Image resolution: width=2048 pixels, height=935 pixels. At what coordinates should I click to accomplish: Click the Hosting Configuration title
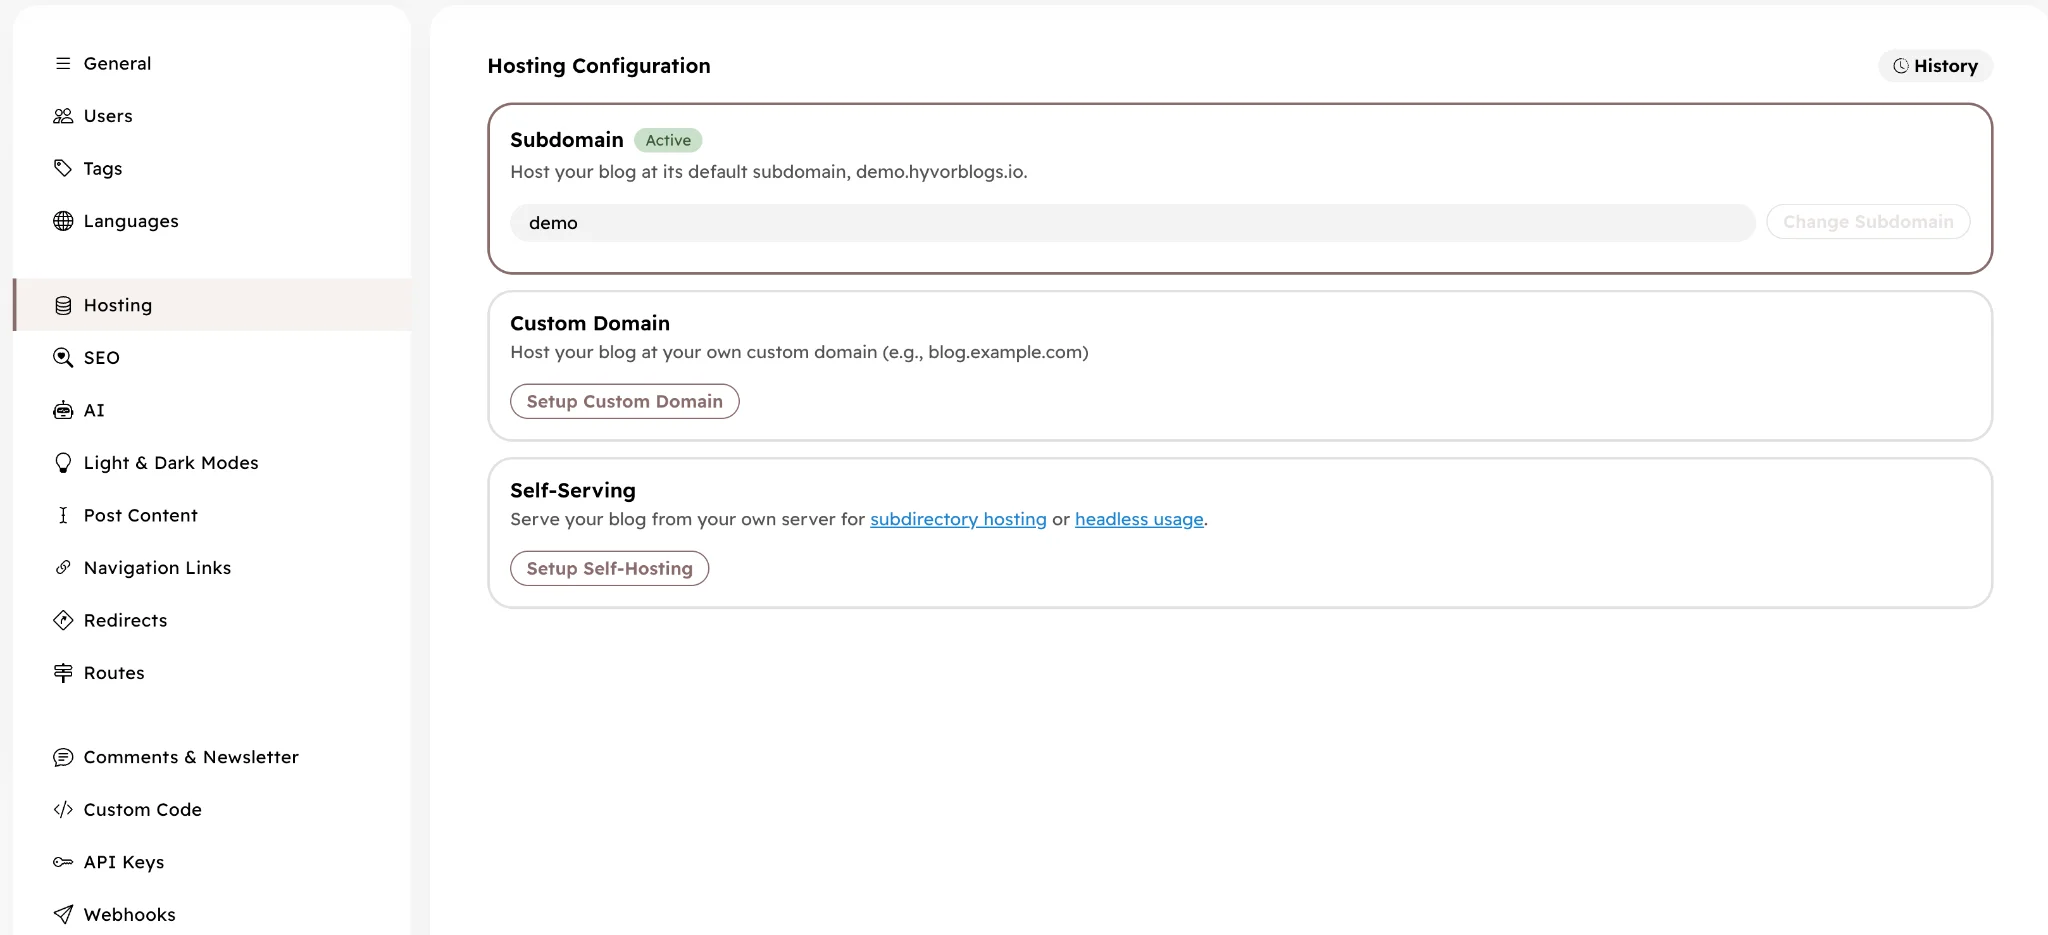pos(599,66)
